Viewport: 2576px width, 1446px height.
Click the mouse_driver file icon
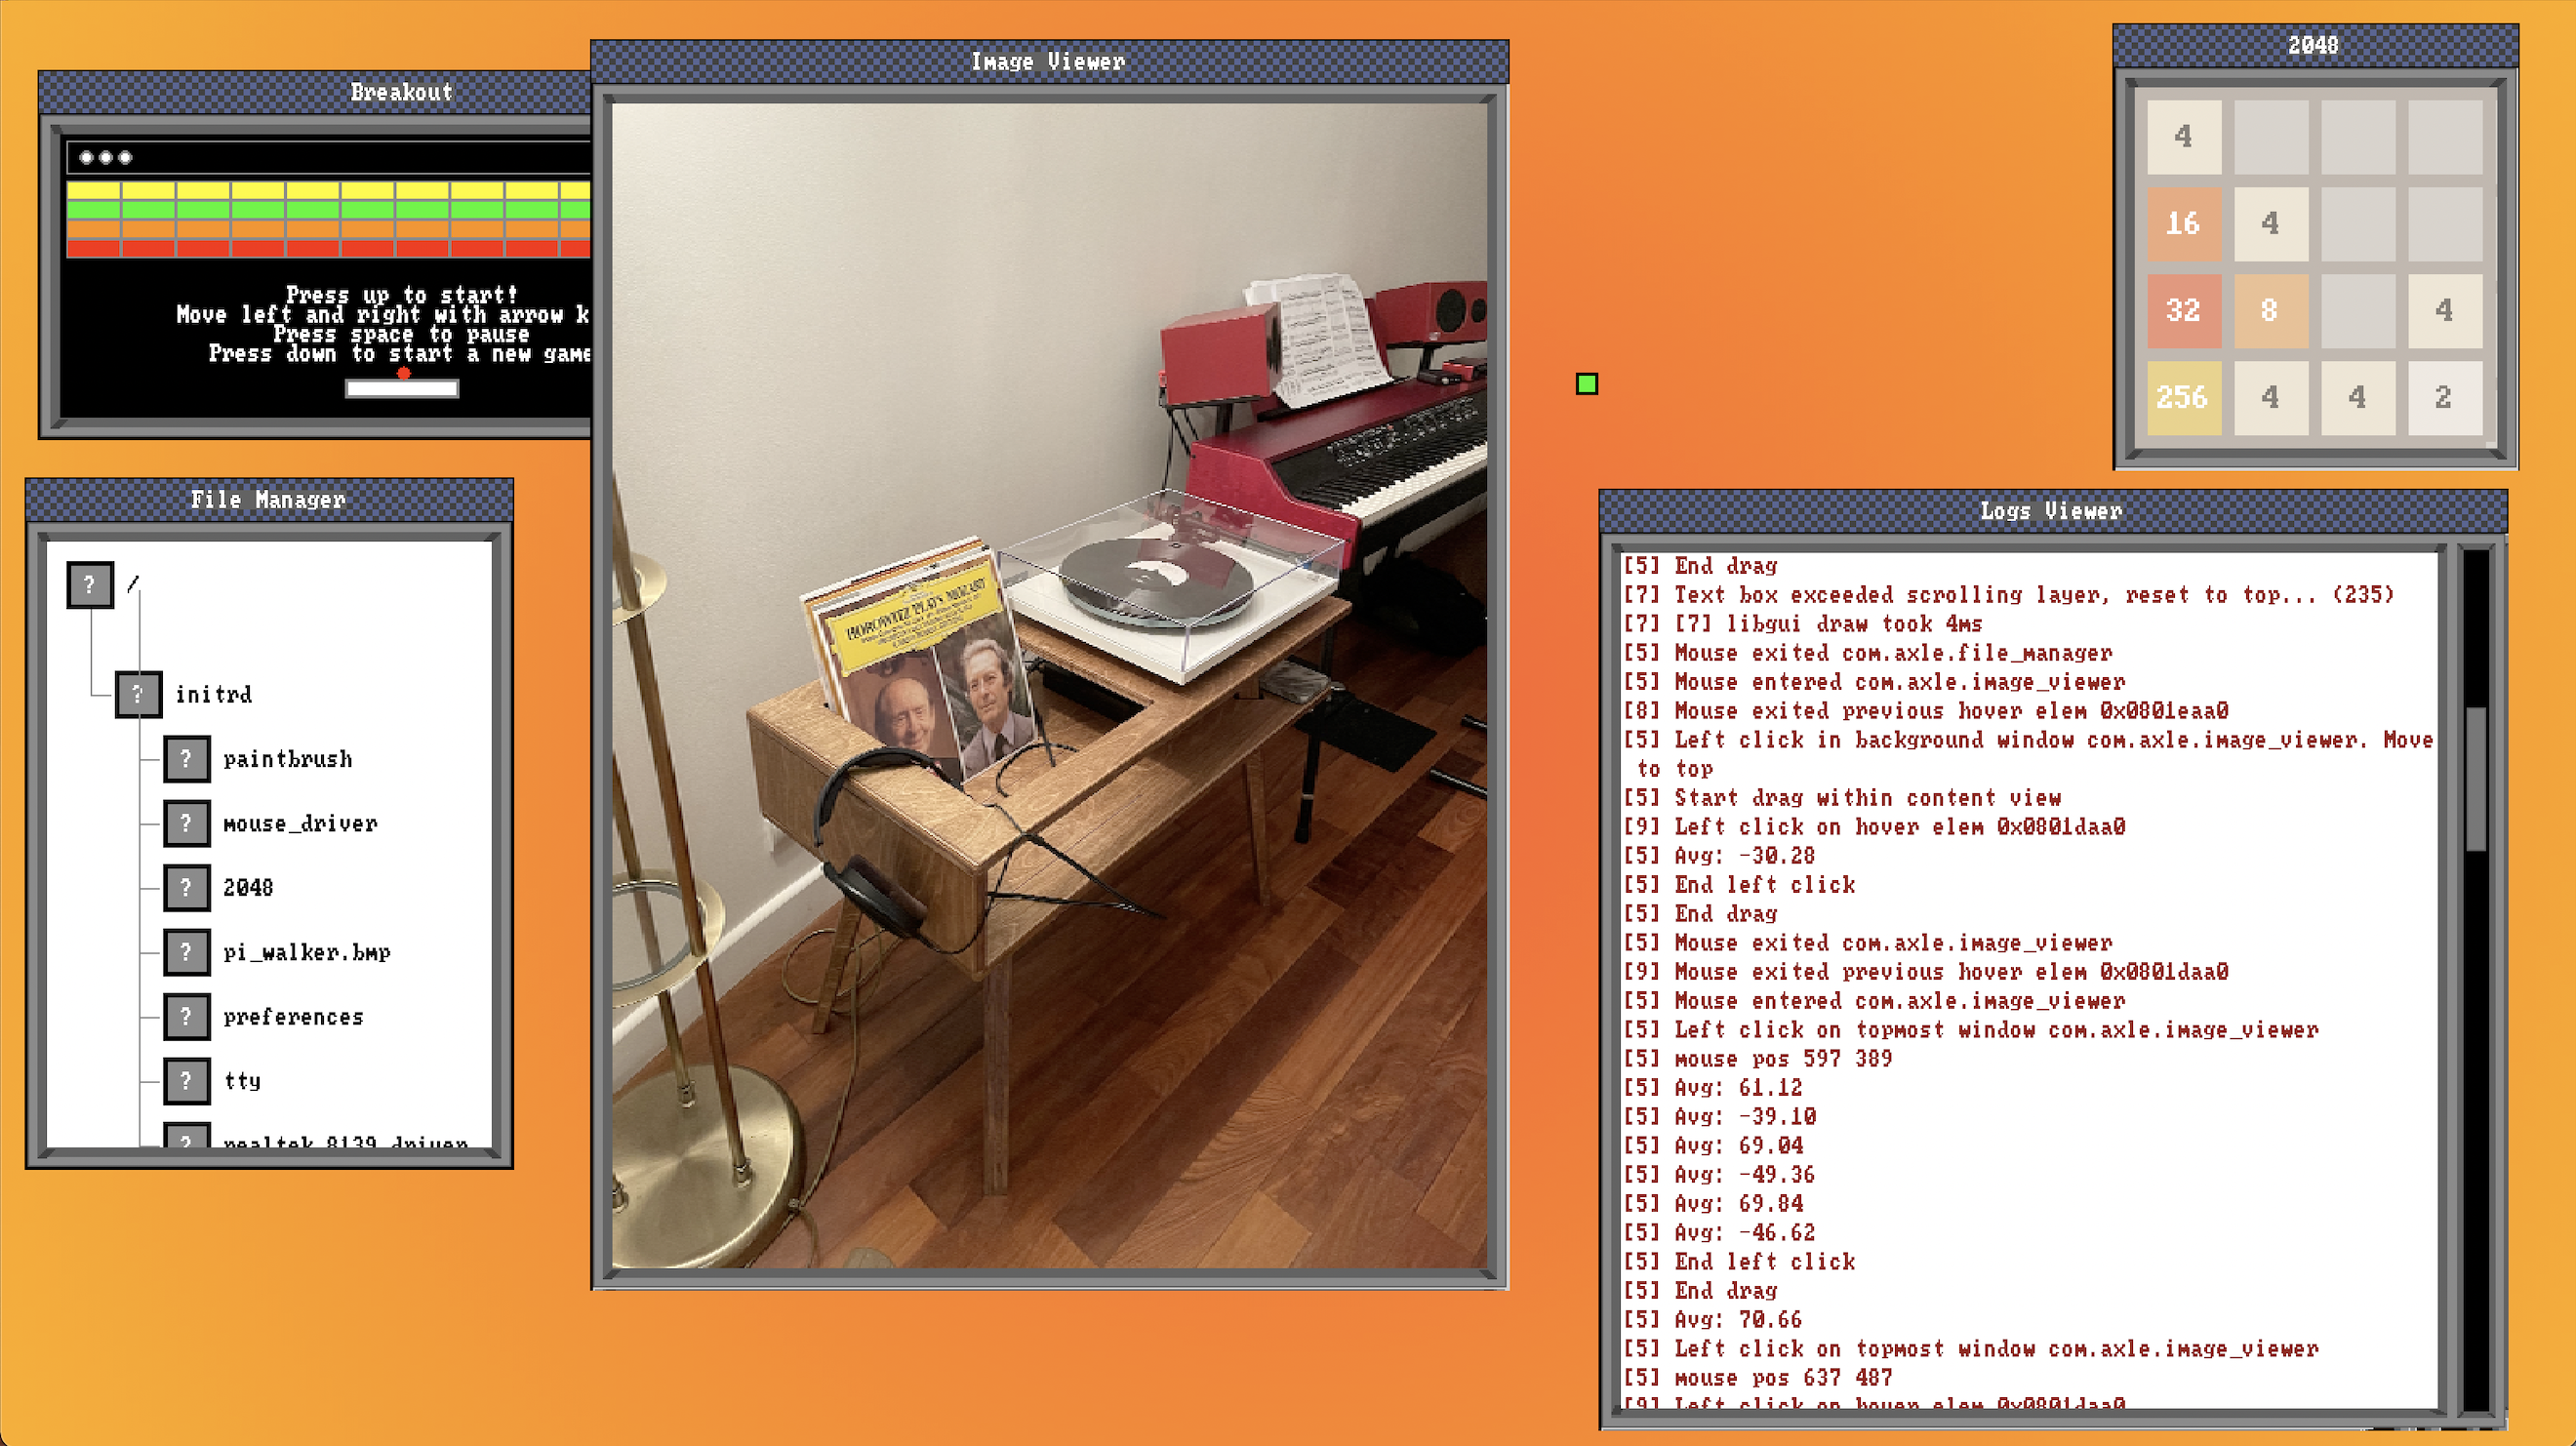point(187,823)
